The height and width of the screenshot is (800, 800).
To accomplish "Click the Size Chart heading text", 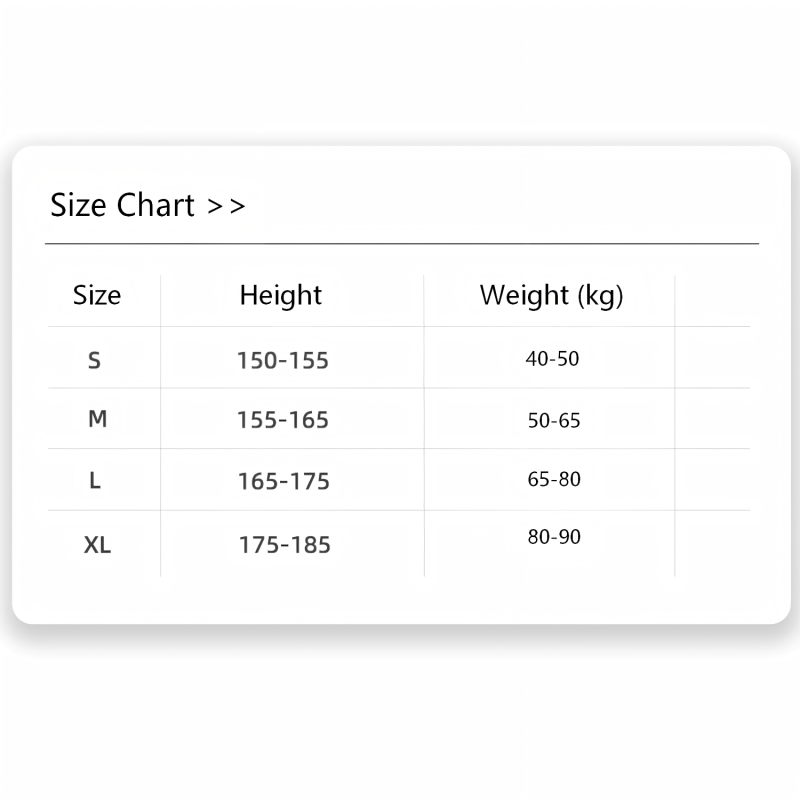I will [122, 205].
